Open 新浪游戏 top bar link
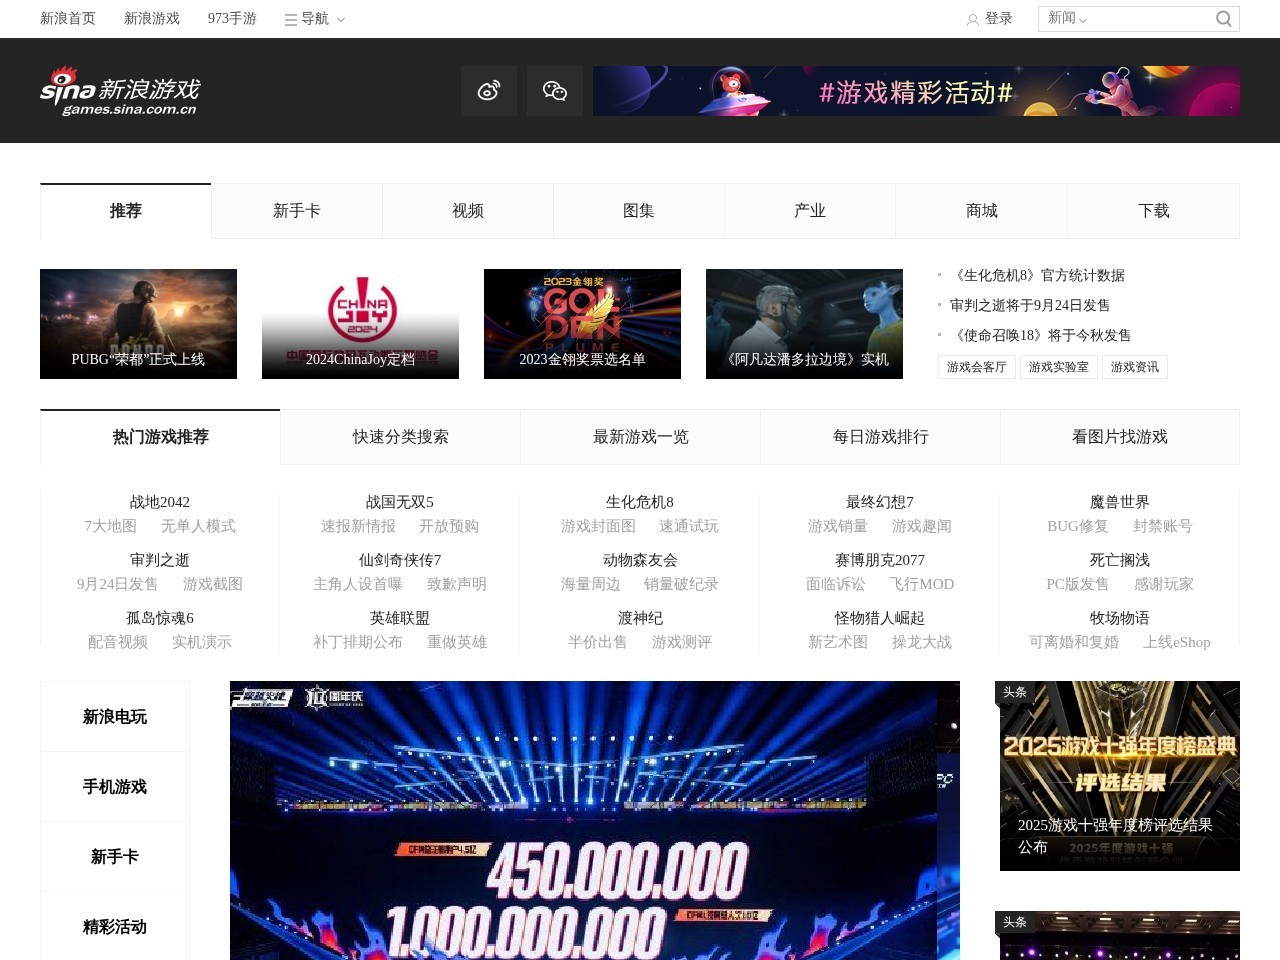 click(152, 18)
